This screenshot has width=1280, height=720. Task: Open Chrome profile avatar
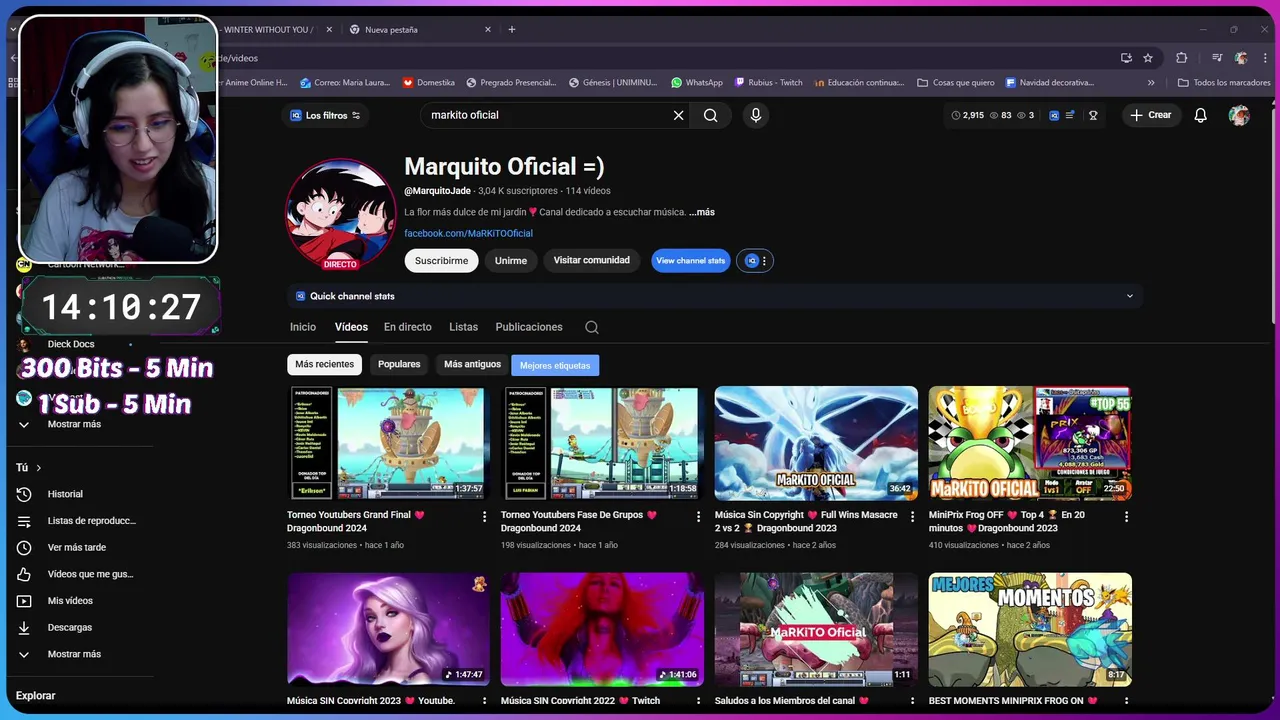point(1241,58)
